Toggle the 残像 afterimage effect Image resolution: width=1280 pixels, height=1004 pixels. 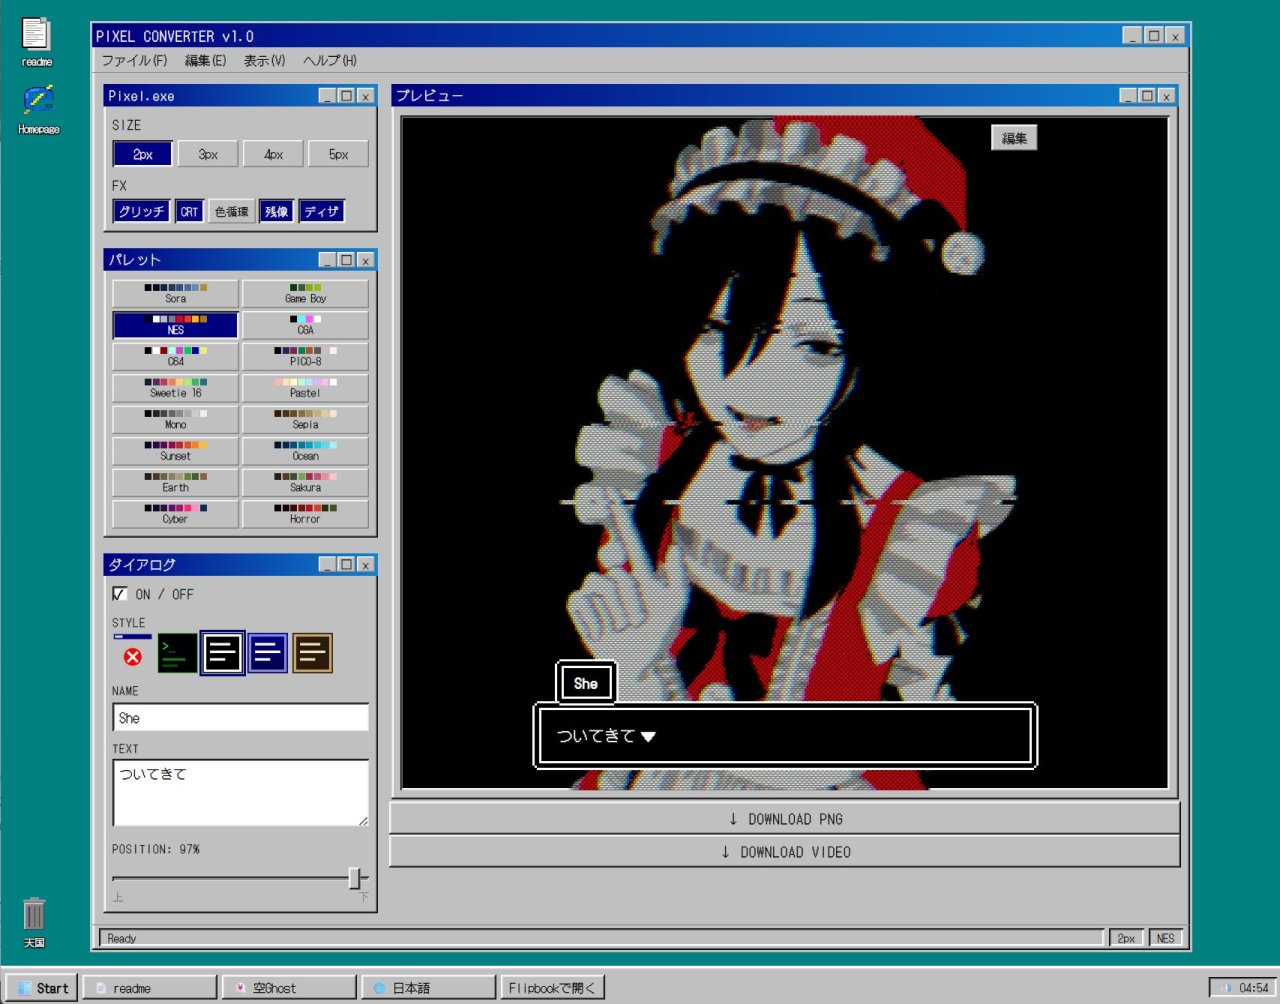click(277, 212)
